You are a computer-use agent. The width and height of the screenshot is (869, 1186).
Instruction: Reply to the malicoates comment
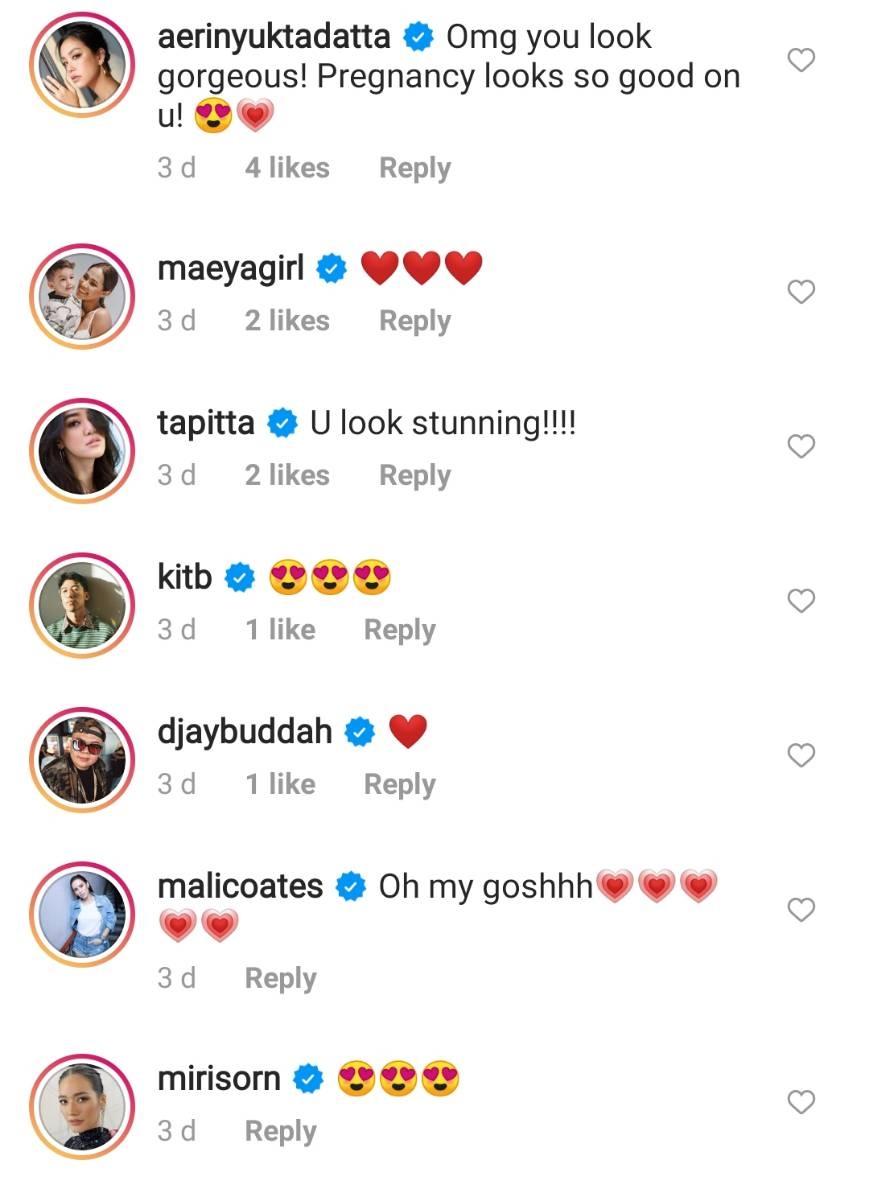280,978
